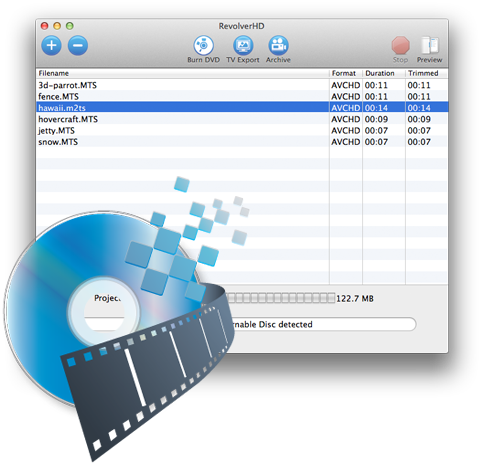Viewport: 480px width, 466px height.
Task: Launch the TV Export function
Action: pyautogui.click(x=243, y=50)
